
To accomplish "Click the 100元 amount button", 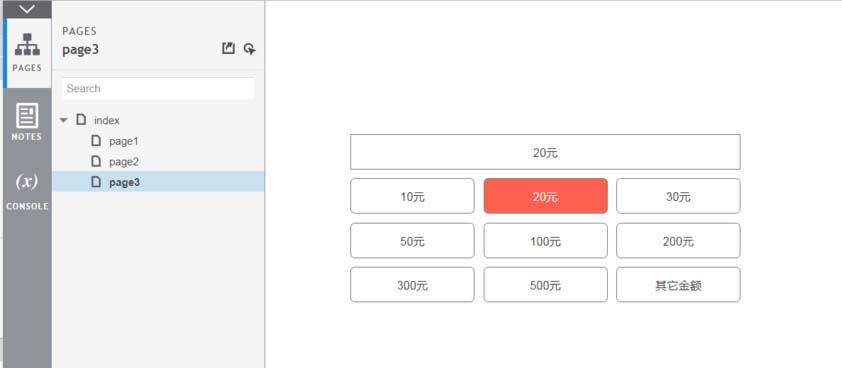I will (x=546, y=241).
